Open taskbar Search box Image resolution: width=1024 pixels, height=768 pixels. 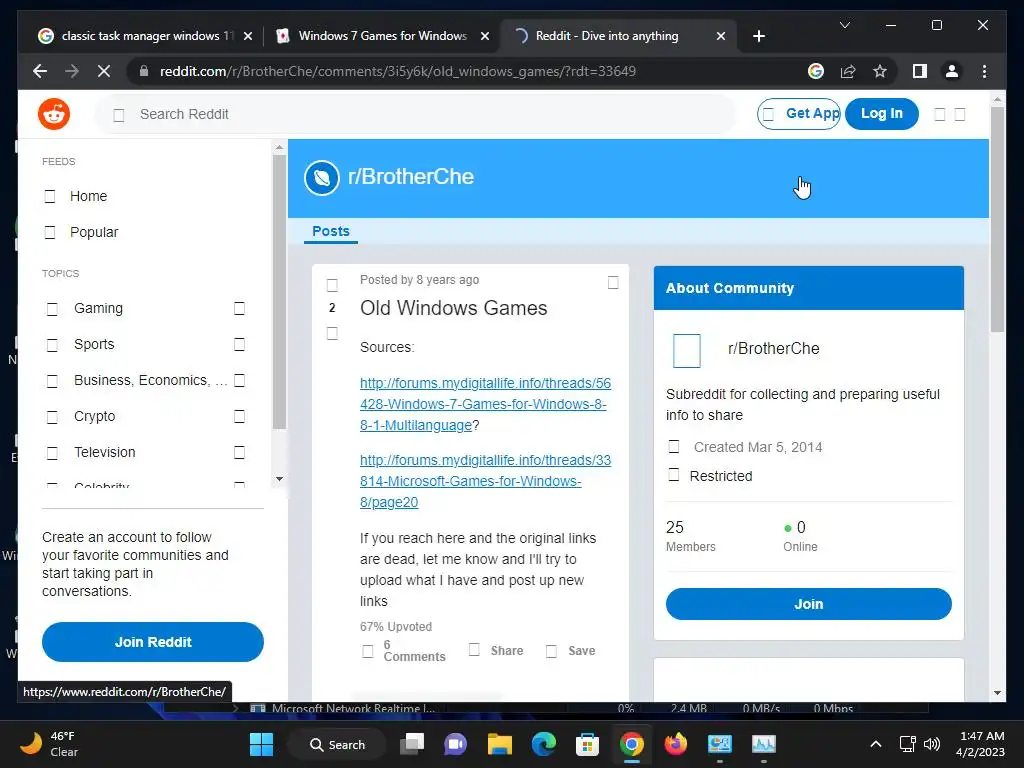(338, 744)
